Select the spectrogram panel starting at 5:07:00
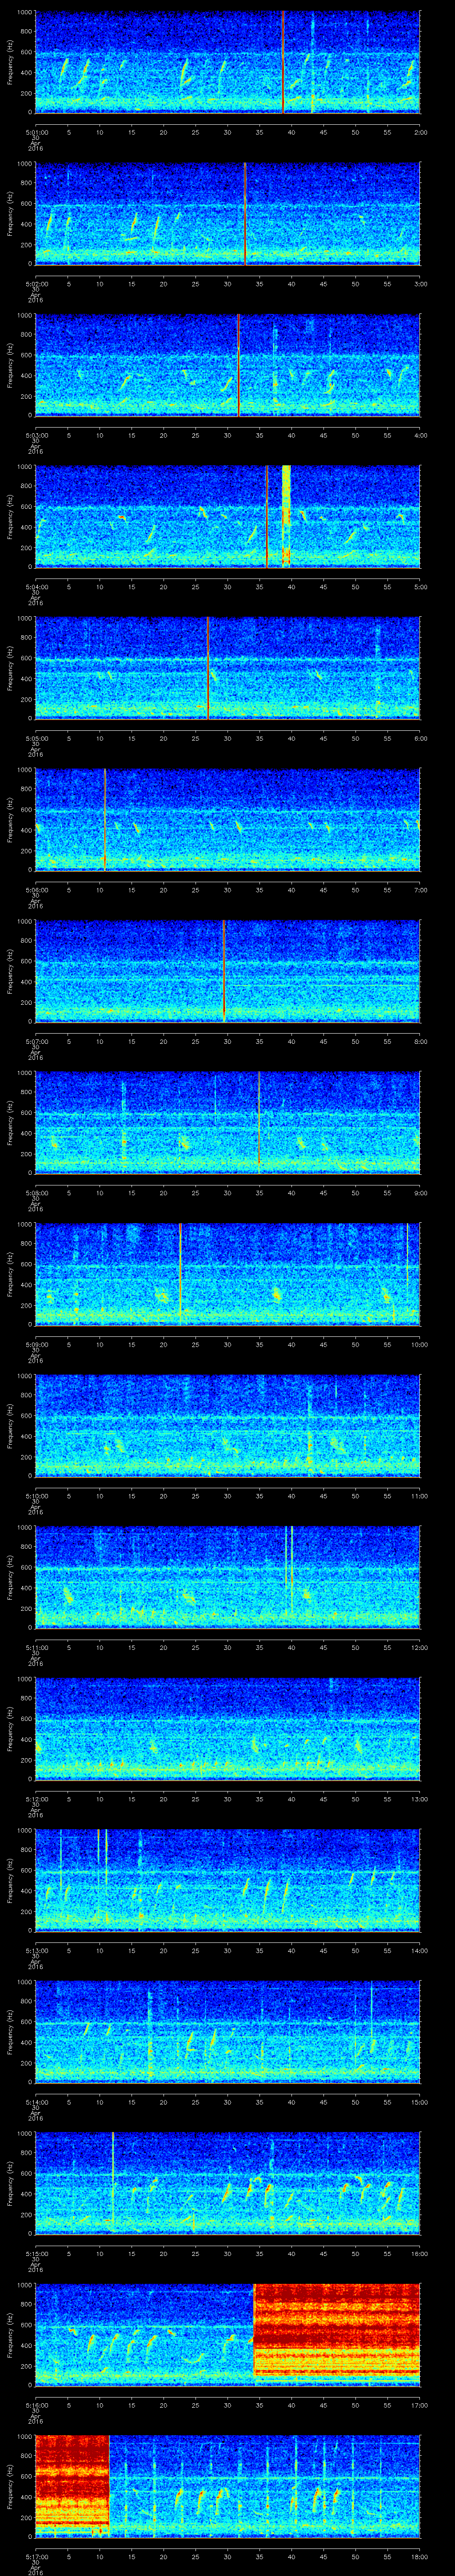The image size is (455, 2576). tap(227, 971)
